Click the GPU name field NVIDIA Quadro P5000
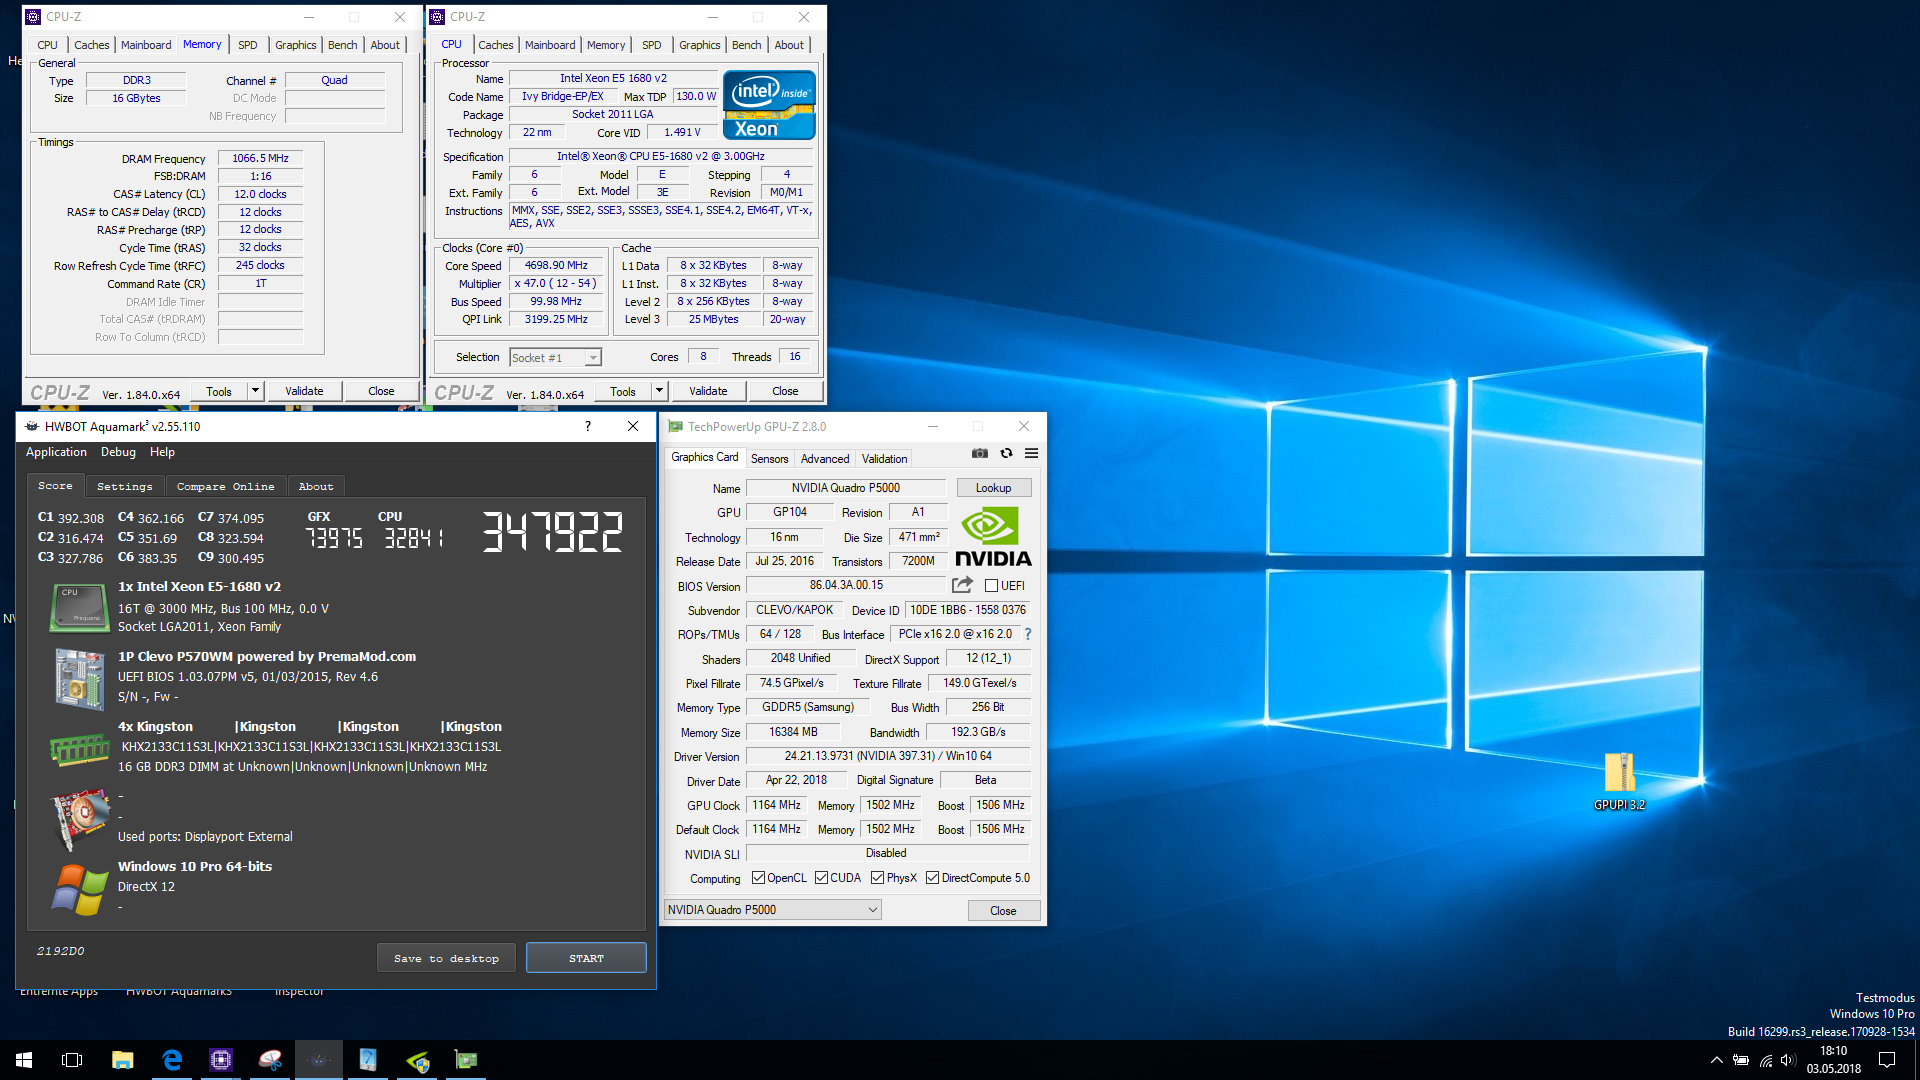This screenshot has width=1920, height=1080. point(846,488)
